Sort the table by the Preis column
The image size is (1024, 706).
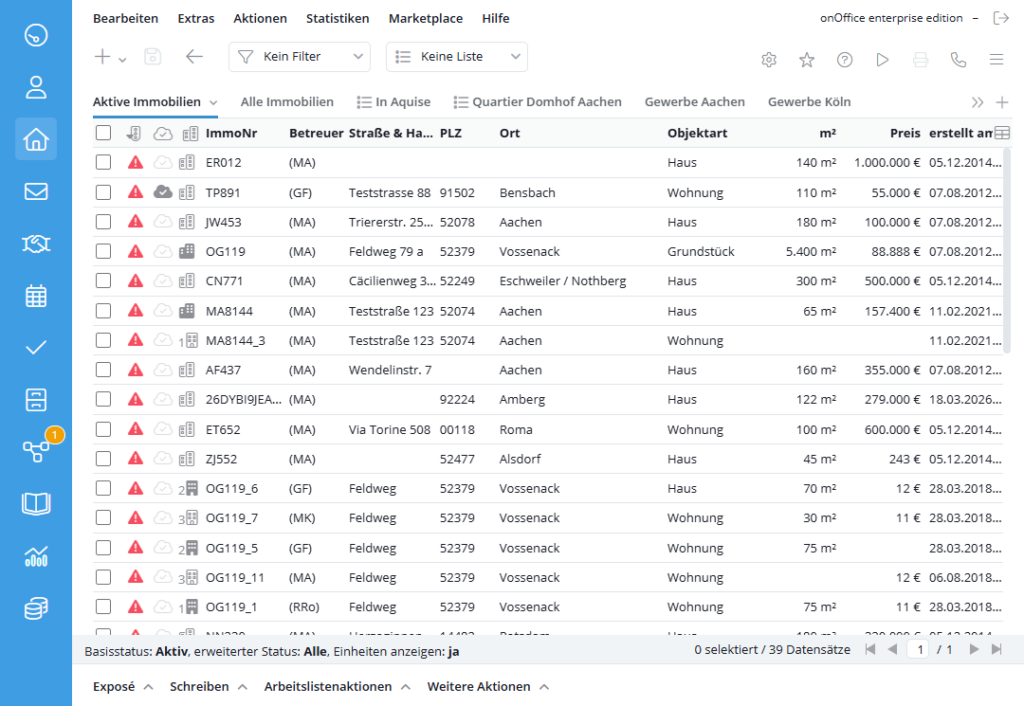pos(904,133)
